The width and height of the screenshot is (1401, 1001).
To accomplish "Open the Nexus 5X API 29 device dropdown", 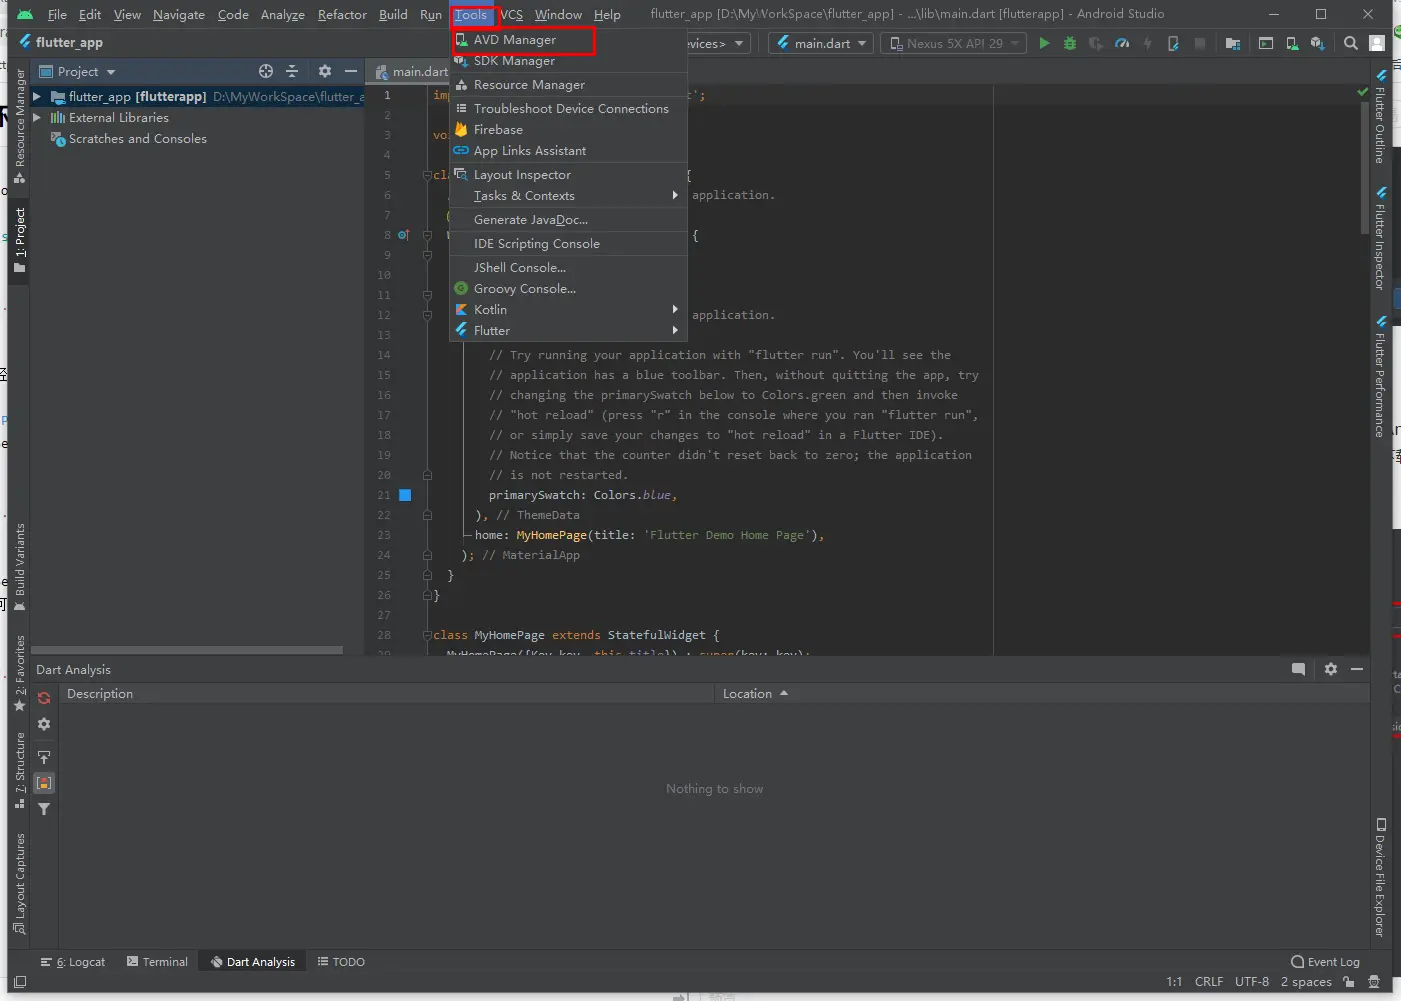I will (x=955, y=43).
